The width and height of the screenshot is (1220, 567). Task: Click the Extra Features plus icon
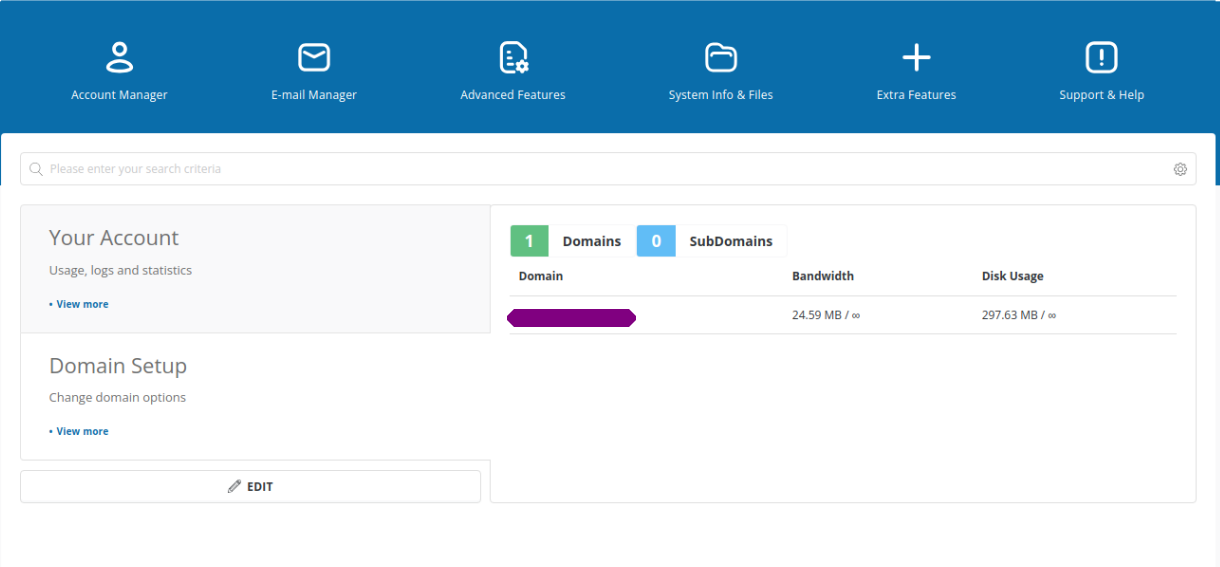916,58
